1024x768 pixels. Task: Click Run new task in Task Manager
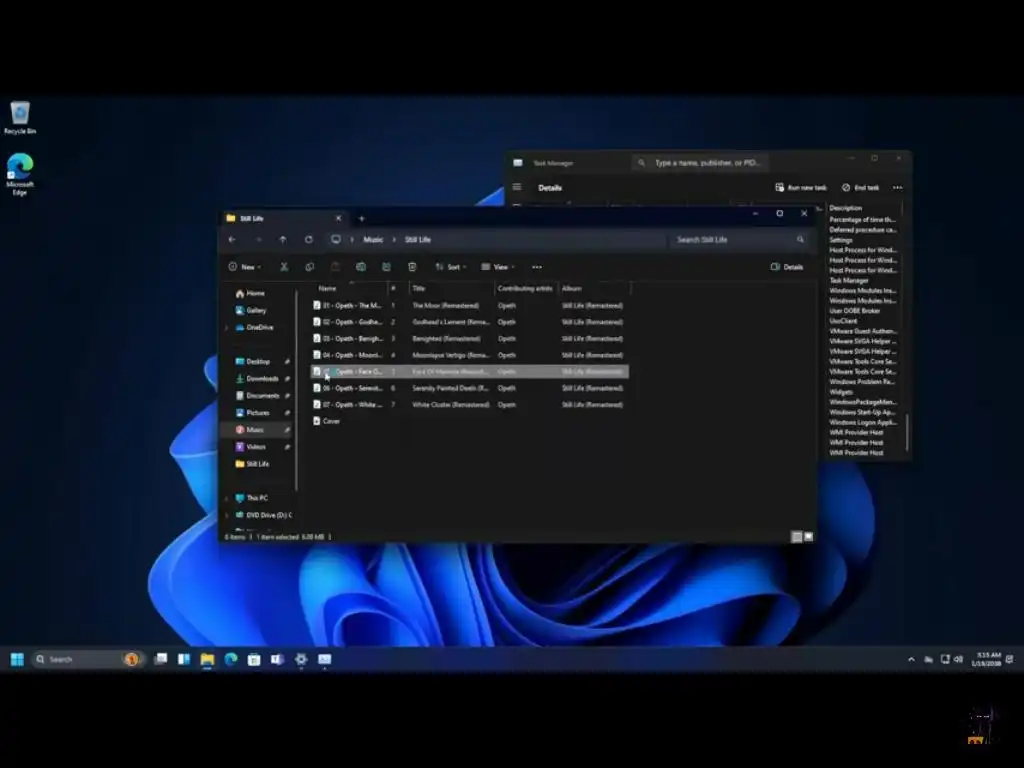801,187
